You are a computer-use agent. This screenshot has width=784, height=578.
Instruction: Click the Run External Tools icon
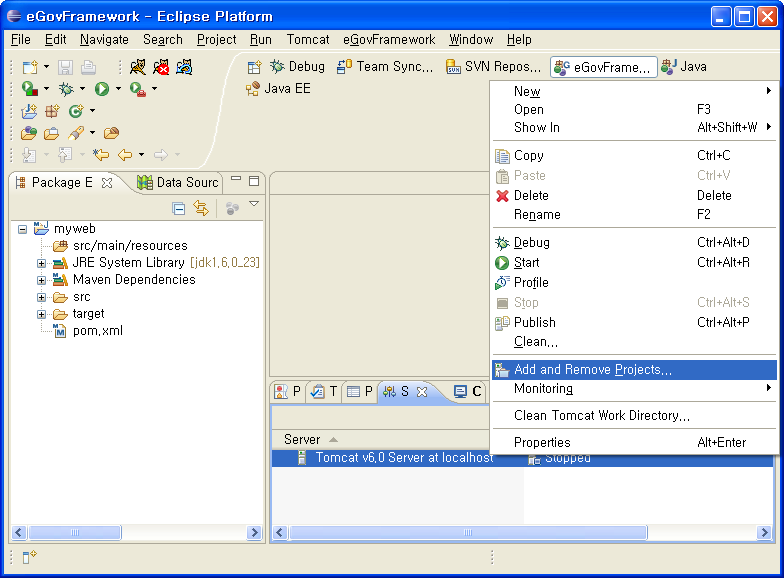pos(138,89)
